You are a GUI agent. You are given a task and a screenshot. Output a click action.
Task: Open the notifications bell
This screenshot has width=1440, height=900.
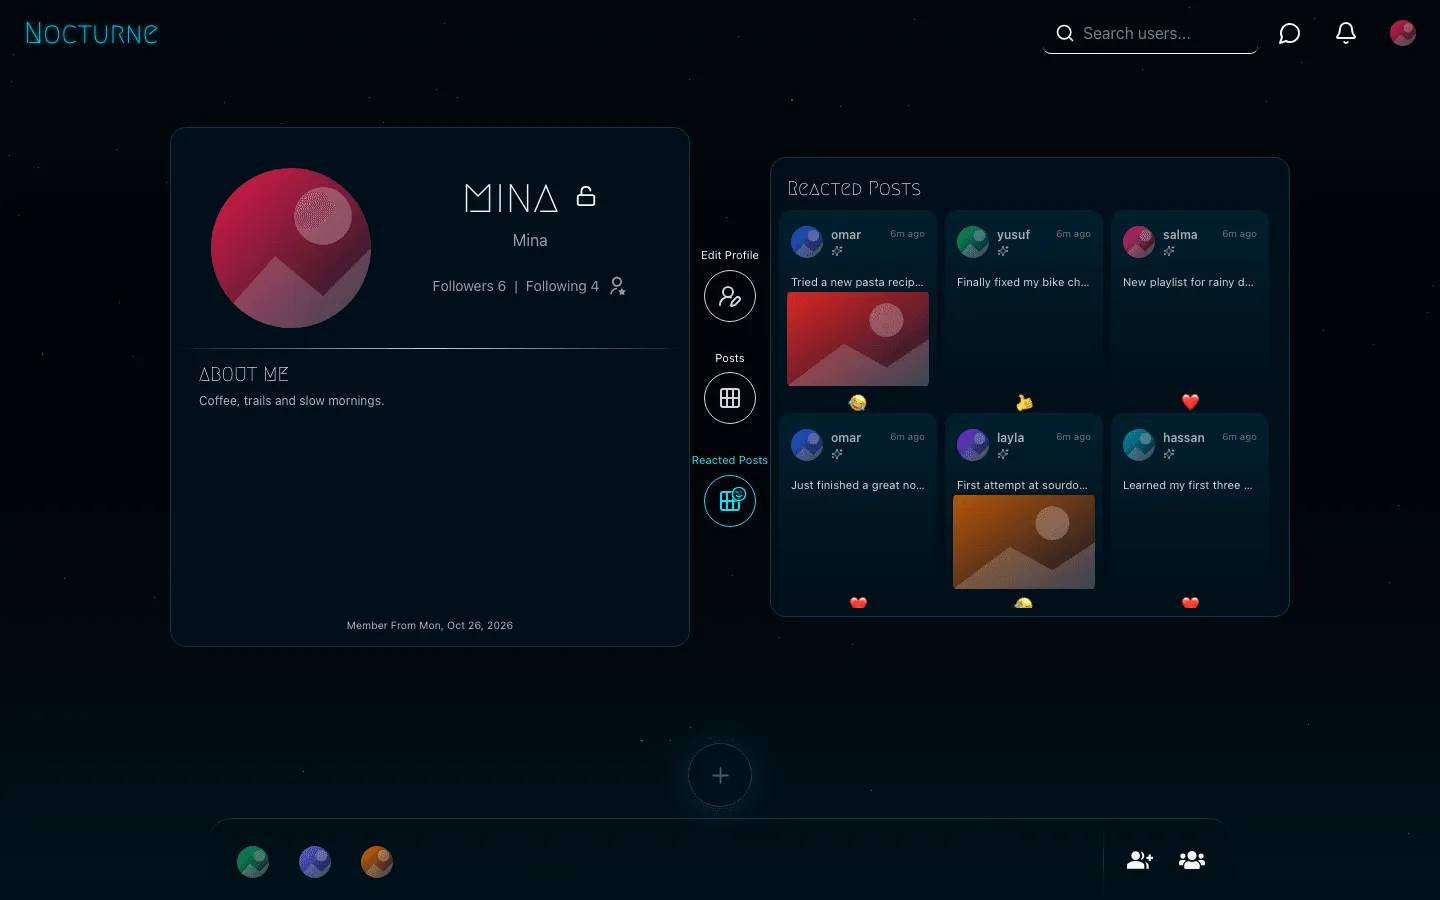click(x=1346, y=33)
